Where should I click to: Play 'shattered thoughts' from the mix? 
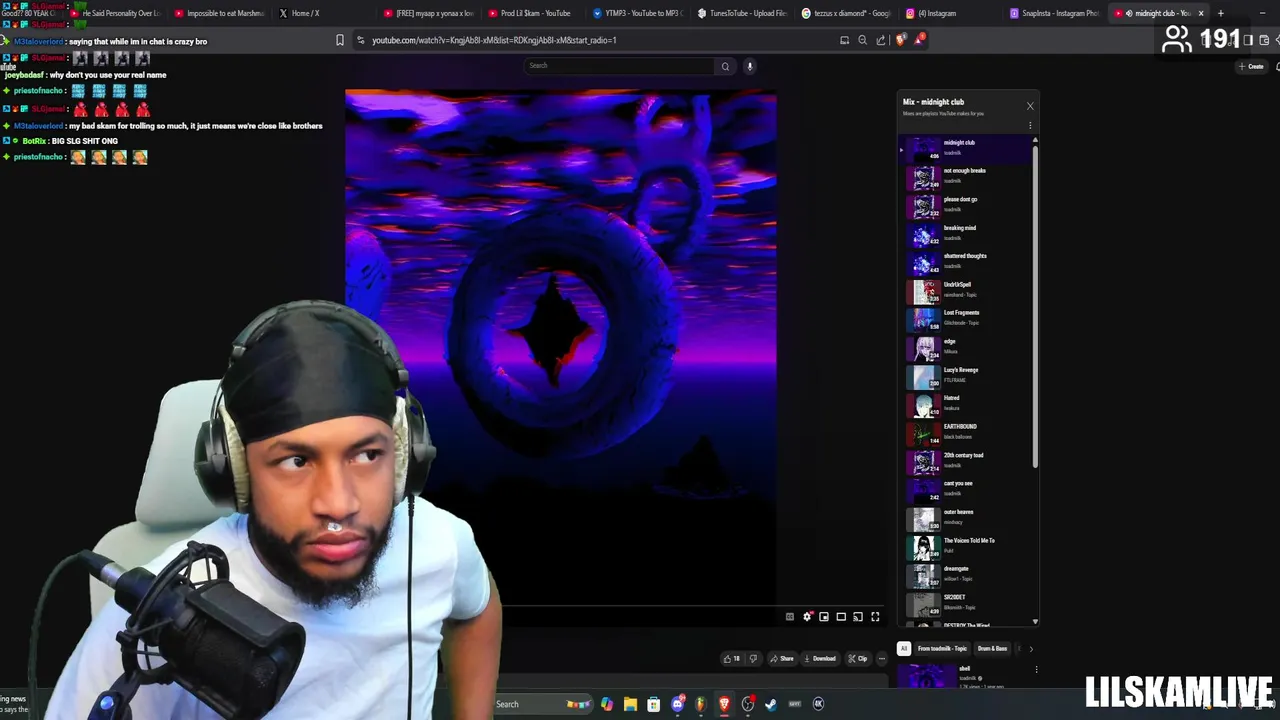(x=965, y=261)
